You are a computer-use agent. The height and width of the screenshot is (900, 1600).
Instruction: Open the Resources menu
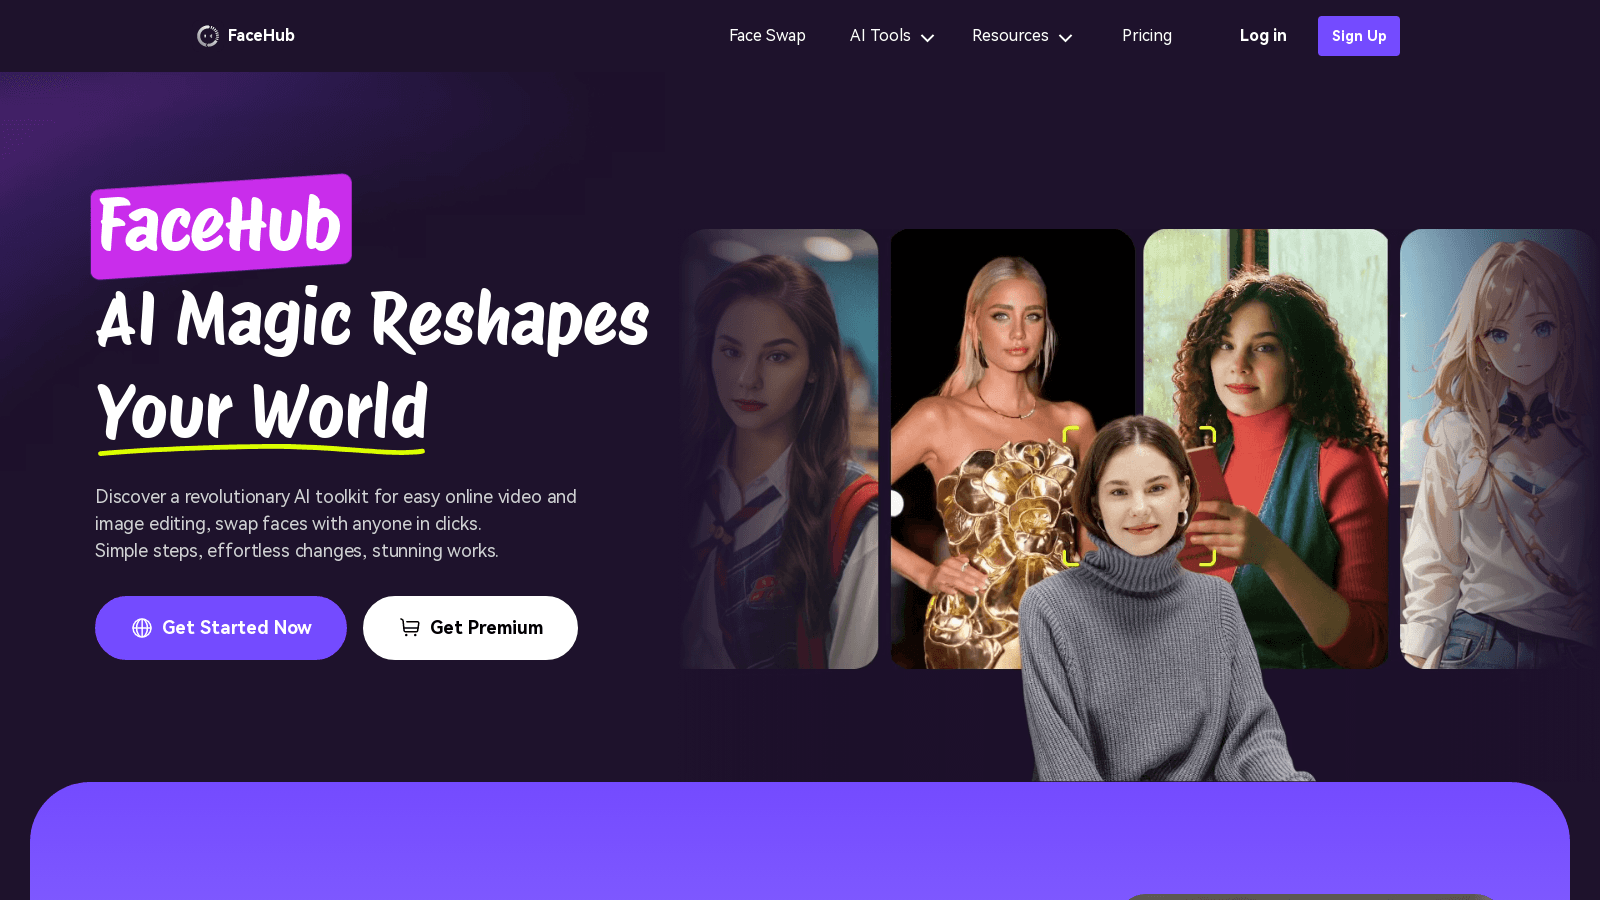[1010, 36]
